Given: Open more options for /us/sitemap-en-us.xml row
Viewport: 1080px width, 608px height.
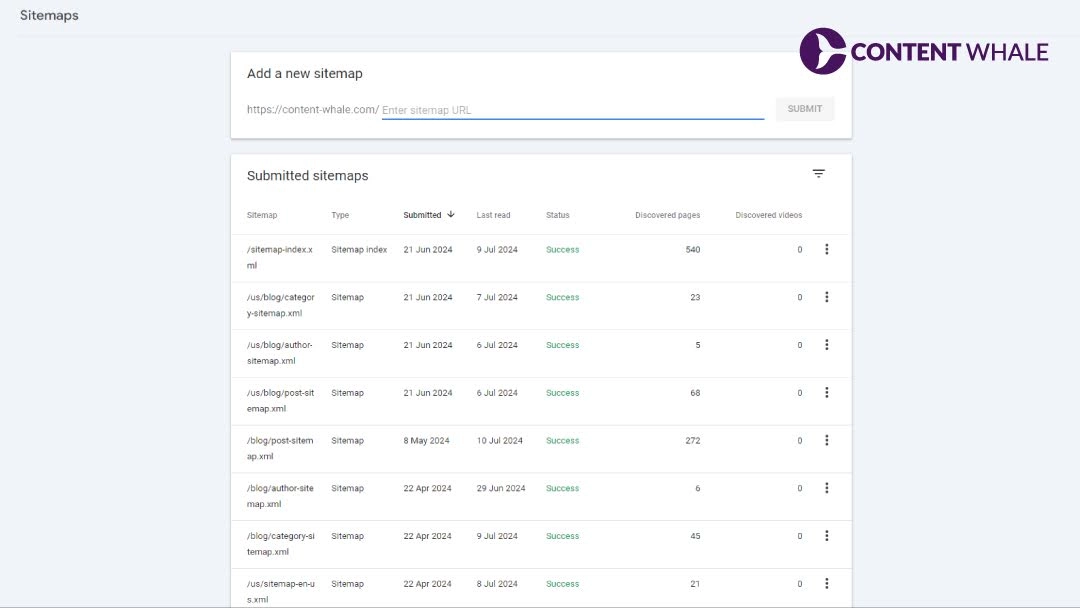Looking at the screenshot, I should coord(826,584).
